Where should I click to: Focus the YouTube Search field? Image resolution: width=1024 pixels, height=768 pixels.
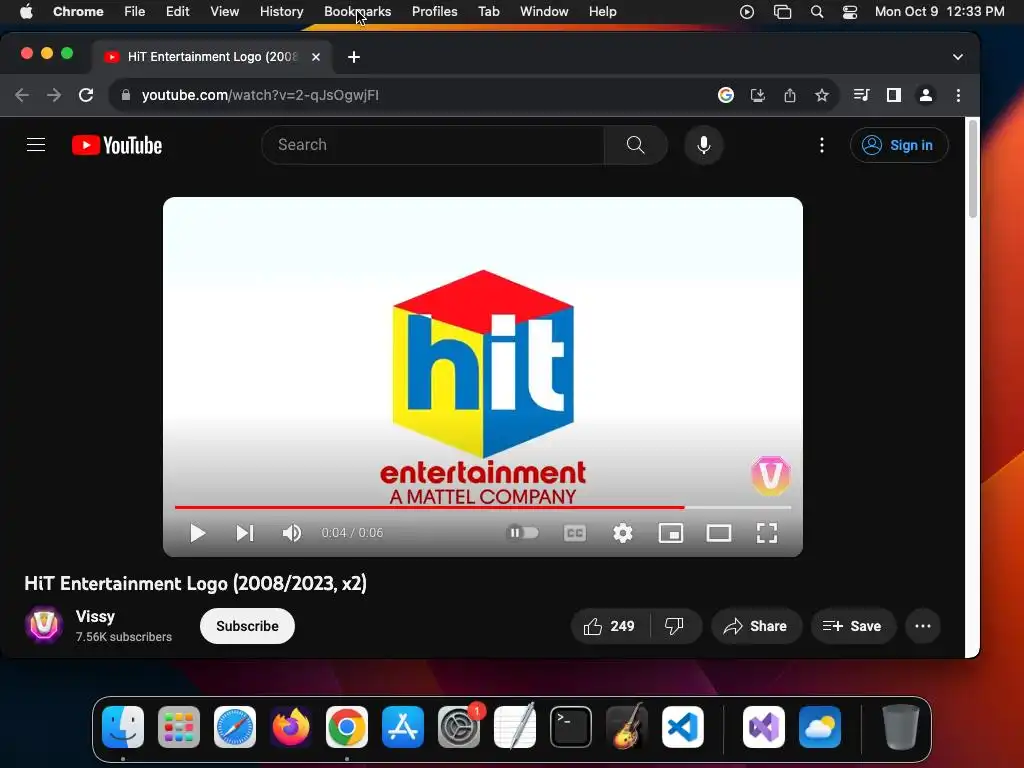click(432, 145)
